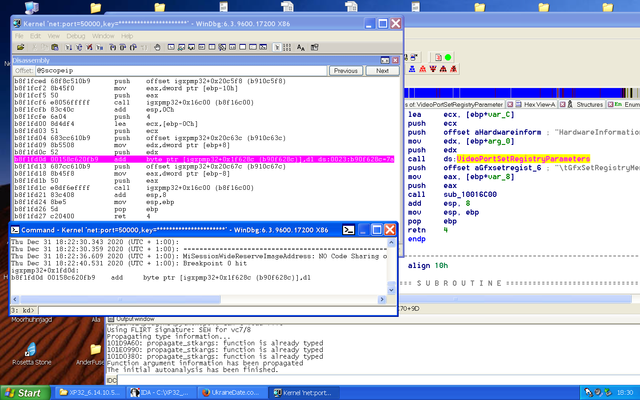Click Command window horizontal scrollbar thumb
This screenshot has height=400, width=640.
click(x=121, y=300)
